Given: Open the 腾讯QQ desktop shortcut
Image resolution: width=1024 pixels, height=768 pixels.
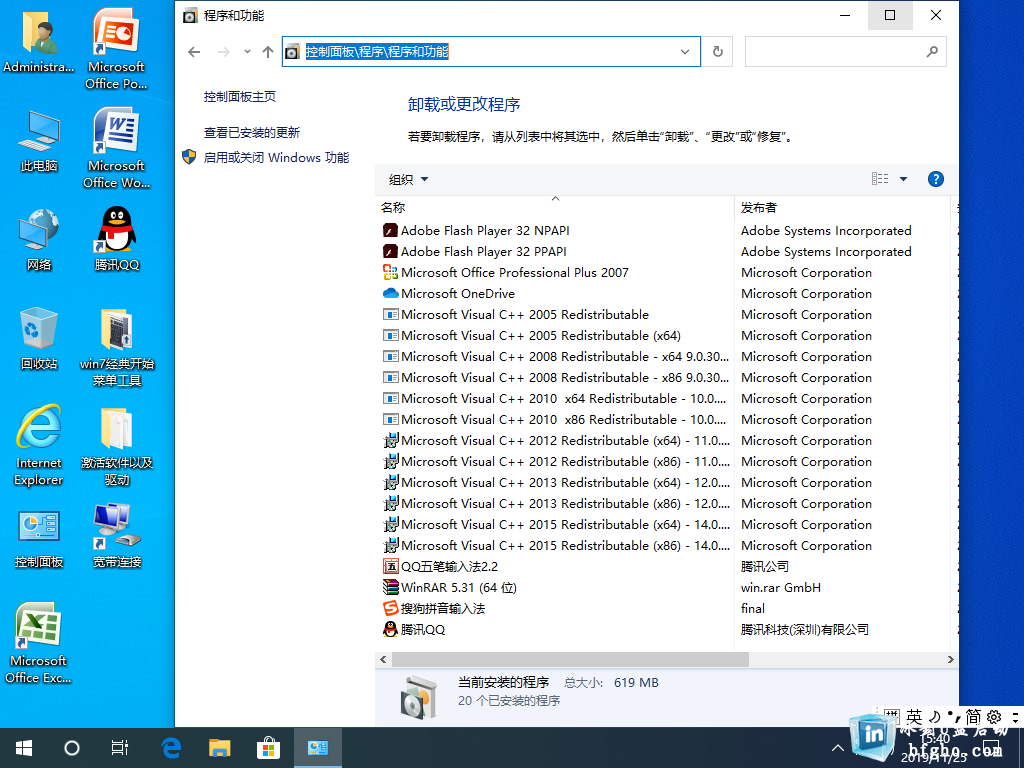Looking at the screenshot, I should 116,239.
